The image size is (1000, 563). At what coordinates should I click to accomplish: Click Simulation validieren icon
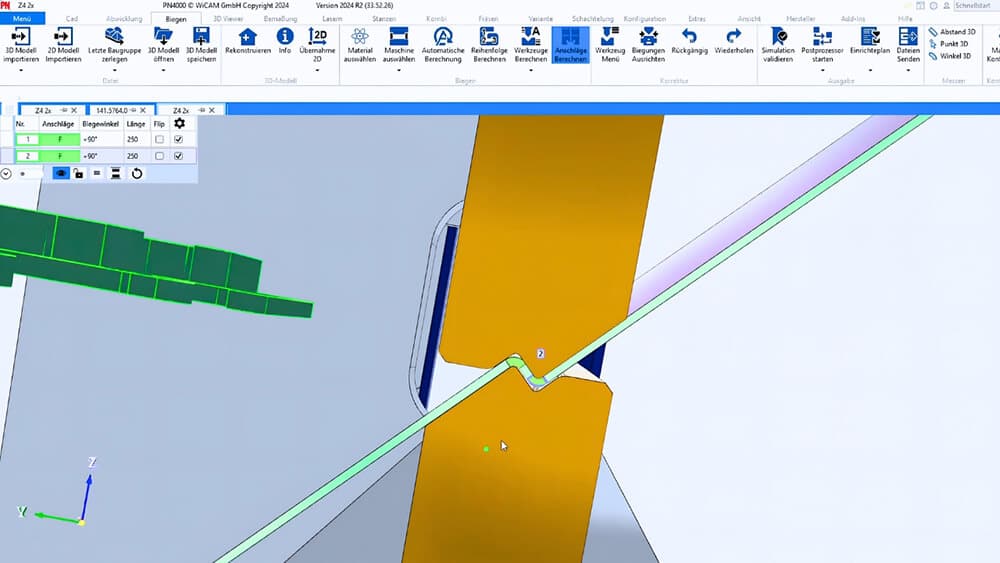[x=778, y=36]
